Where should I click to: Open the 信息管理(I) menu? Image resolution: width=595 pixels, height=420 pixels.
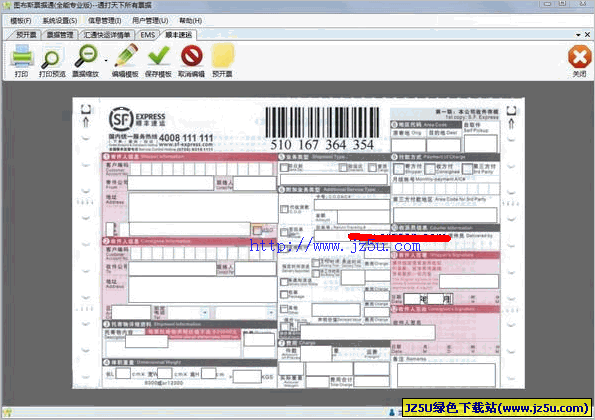(104, 20)
